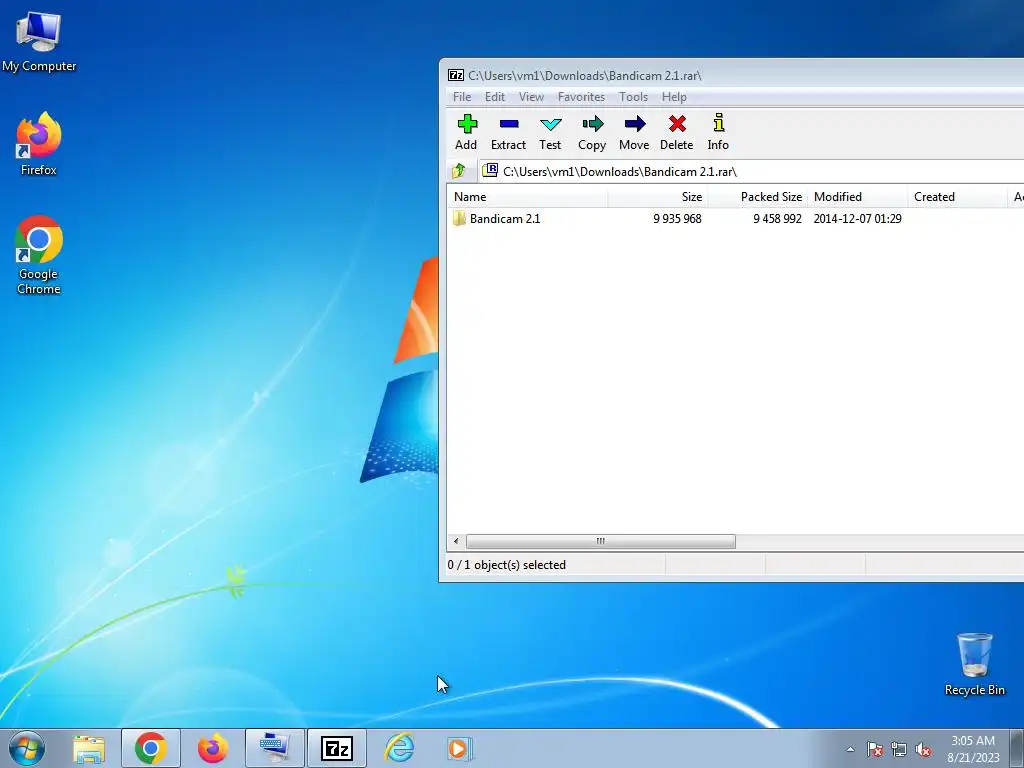Viewport: 1024px width, 768px height.
Task: Click the size value 9 935 968
Action: click(x=677, y=219)
